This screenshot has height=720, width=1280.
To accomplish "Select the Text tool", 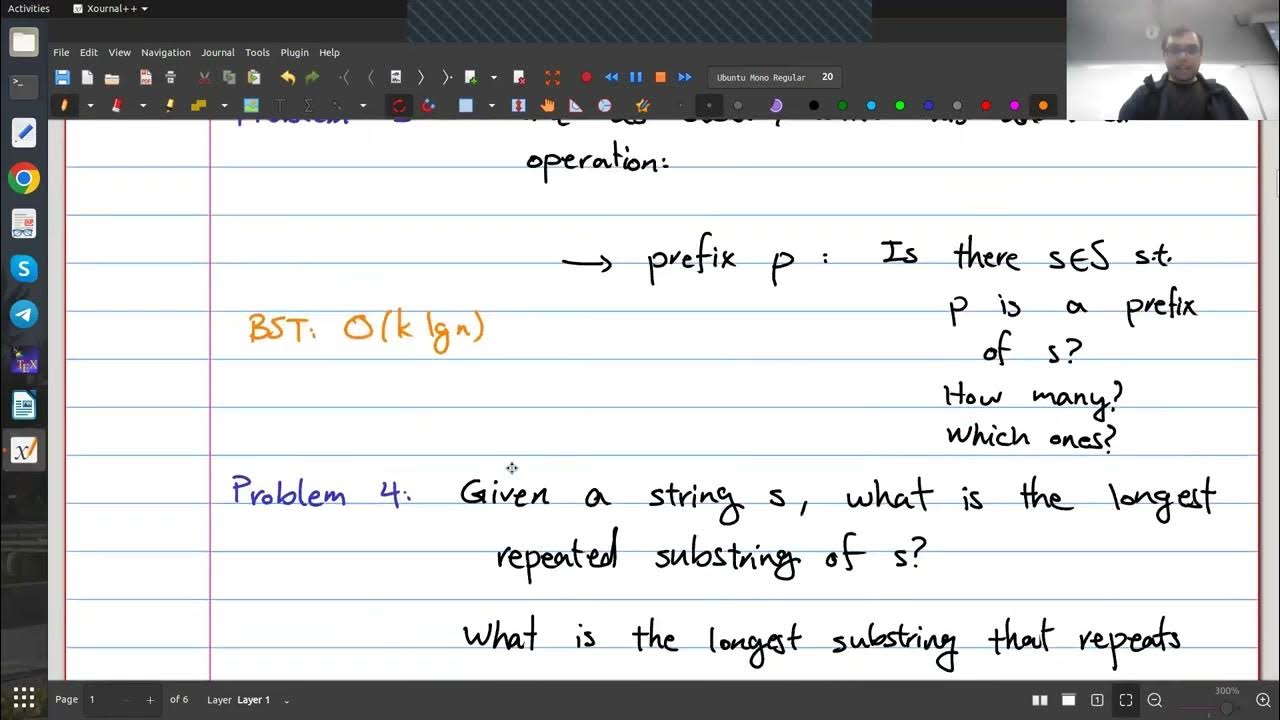I will coord(281,105).
